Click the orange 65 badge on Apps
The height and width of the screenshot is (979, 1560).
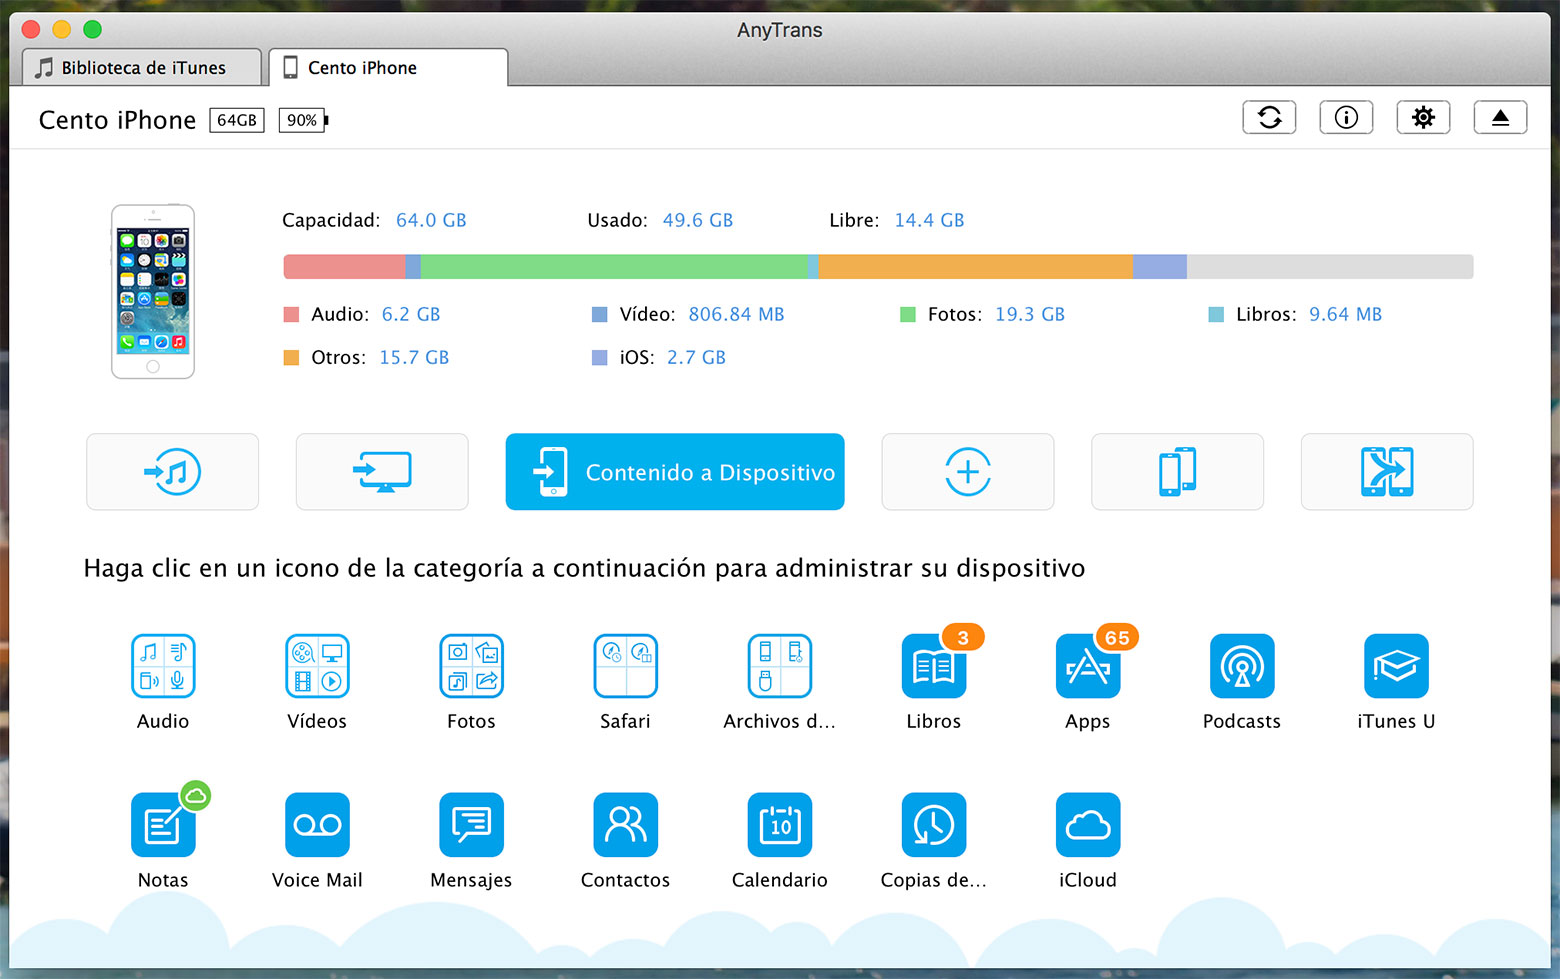(1117, 637)
